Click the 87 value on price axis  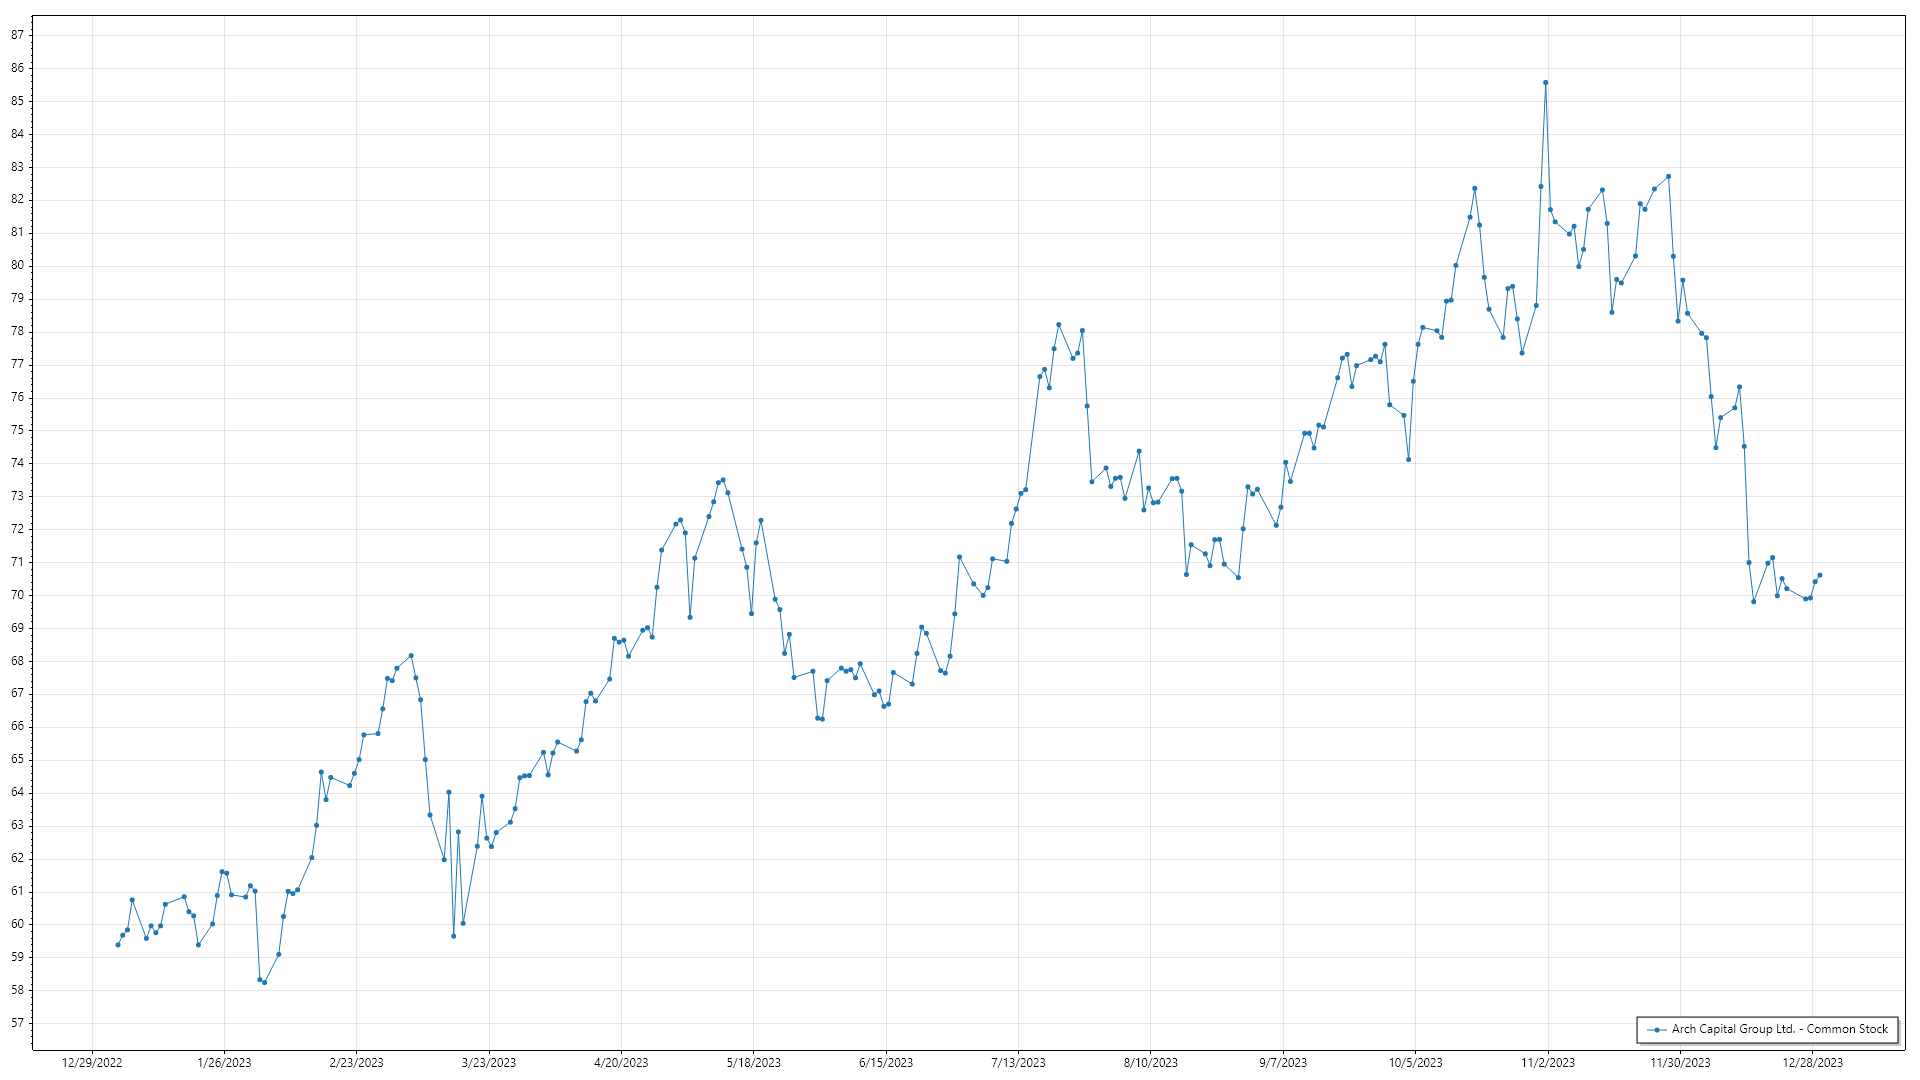(x=18, y=35)
